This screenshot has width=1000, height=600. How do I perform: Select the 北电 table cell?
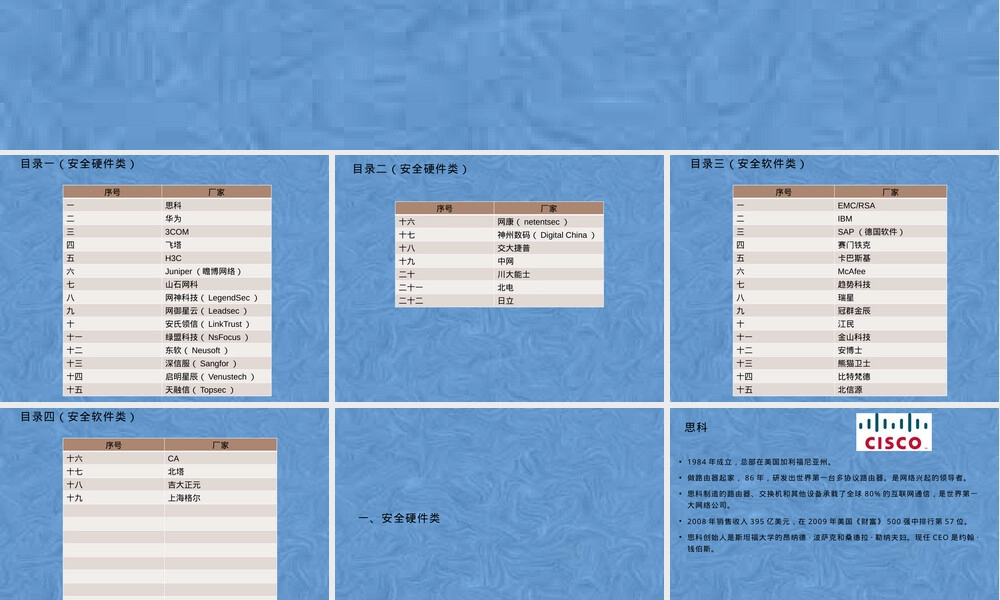pos(548,288)
